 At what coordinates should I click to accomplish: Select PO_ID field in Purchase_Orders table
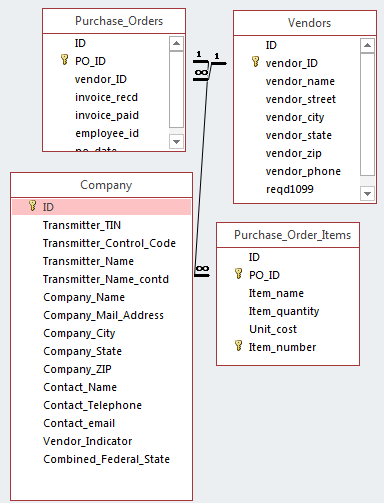(x=90, y=61)
